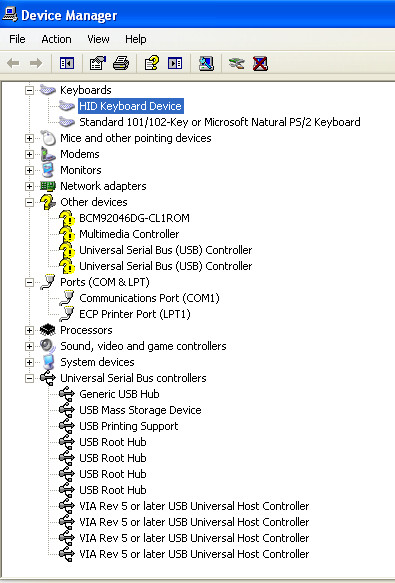Viewport: 395px width, 583px height.
Task: Click the Universal Serial Bus controllers icon
Action: click(48, 378)
